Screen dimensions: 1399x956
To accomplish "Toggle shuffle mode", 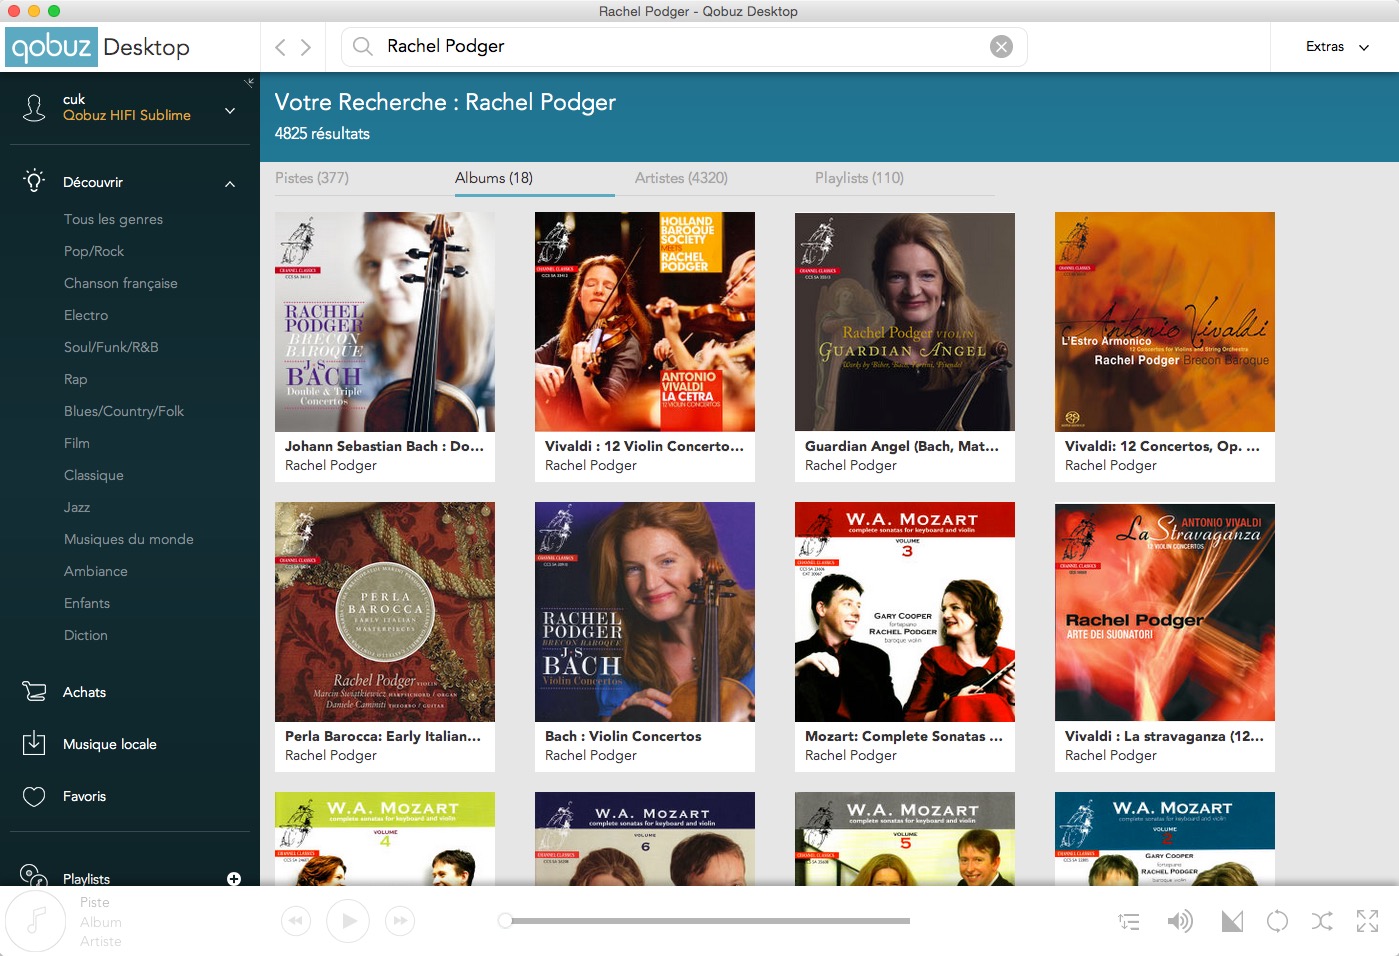I will [x=1322, y=921].
